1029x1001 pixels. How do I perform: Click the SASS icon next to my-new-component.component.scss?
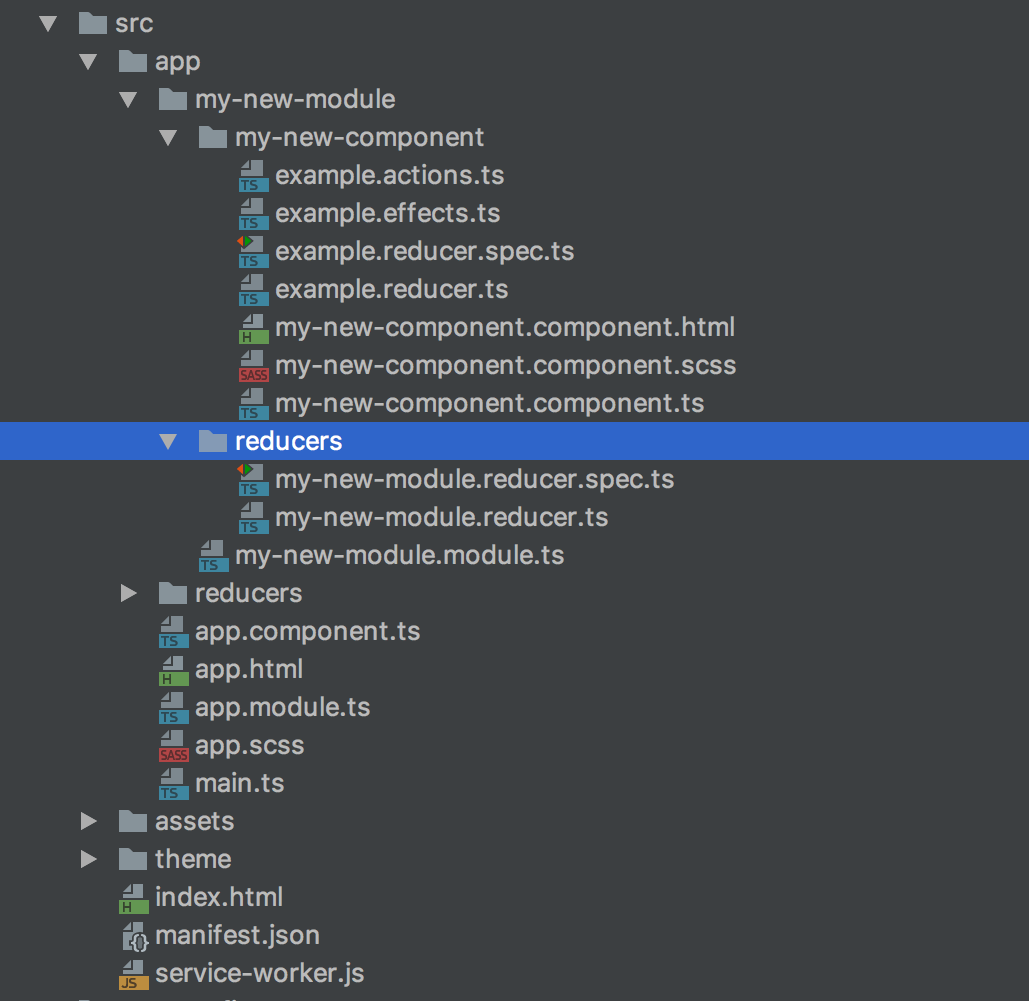(252, 365)
